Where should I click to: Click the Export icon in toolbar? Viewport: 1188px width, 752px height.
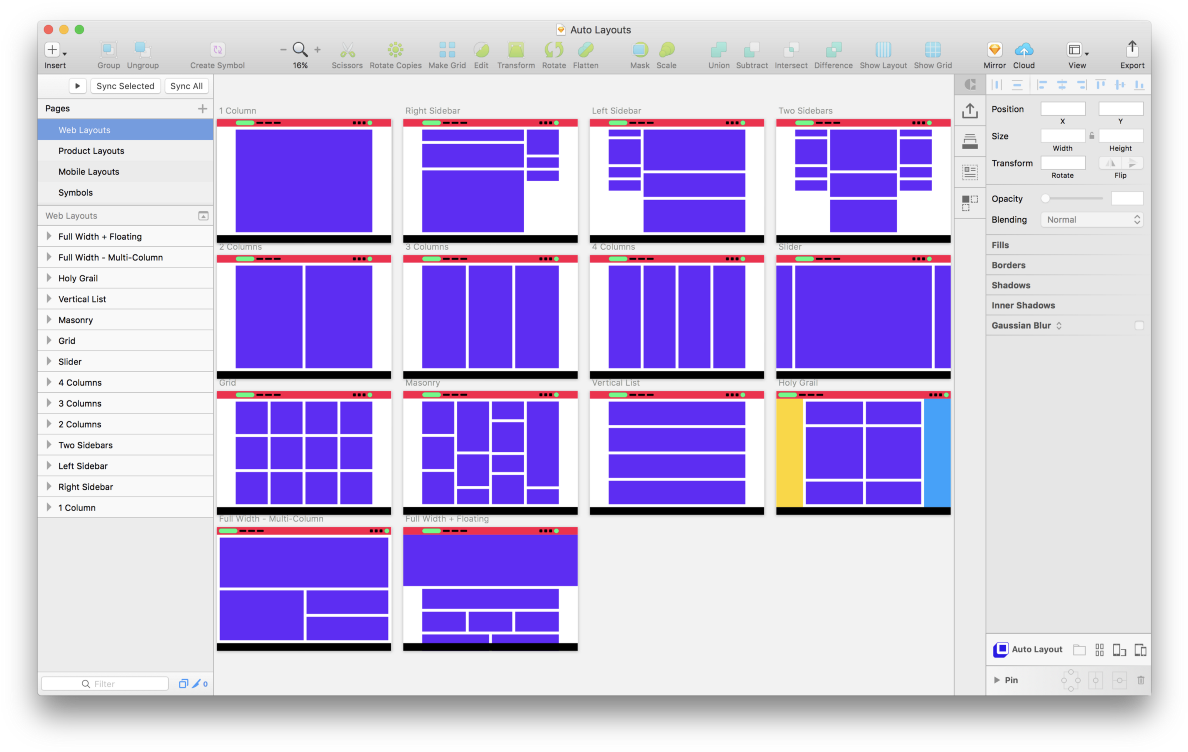pos(1132,49)
